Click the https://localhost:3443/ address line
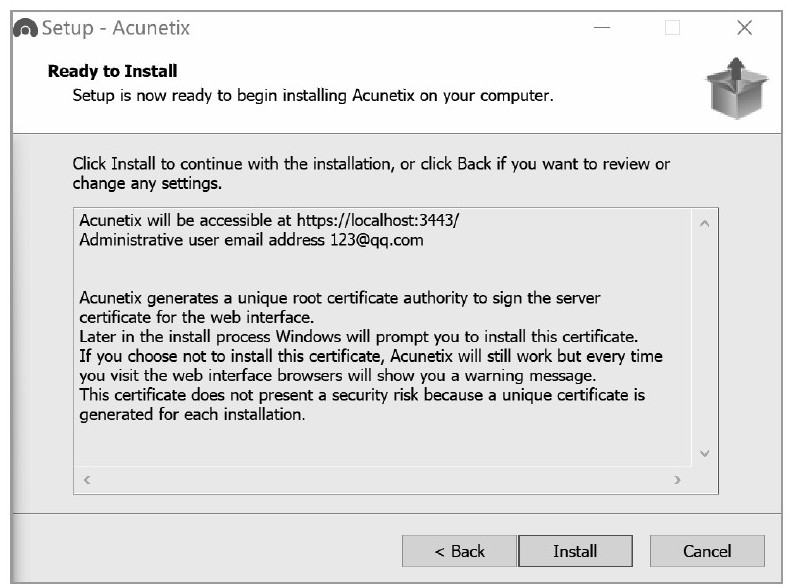 [x=269, y=220]
